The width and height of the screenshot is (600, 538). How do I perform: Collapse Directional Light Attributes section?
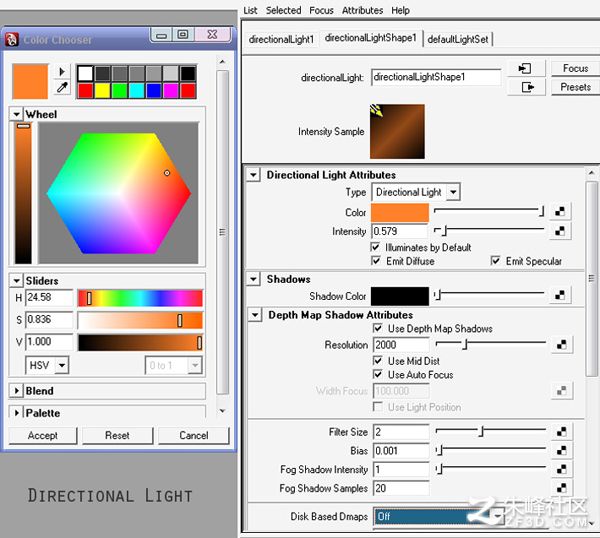[x=253, y=175]
